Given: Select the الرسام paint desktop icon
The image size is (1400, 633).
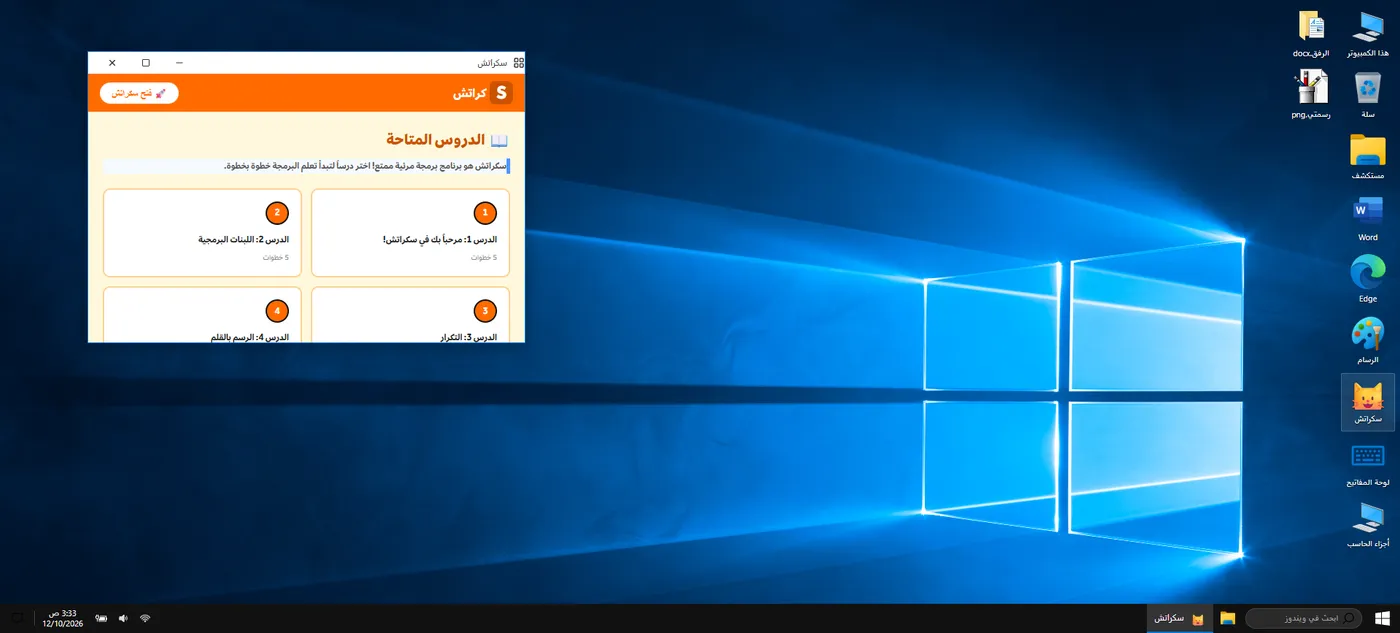Looking at the screenshot, I should click(x=1367, y=342).
